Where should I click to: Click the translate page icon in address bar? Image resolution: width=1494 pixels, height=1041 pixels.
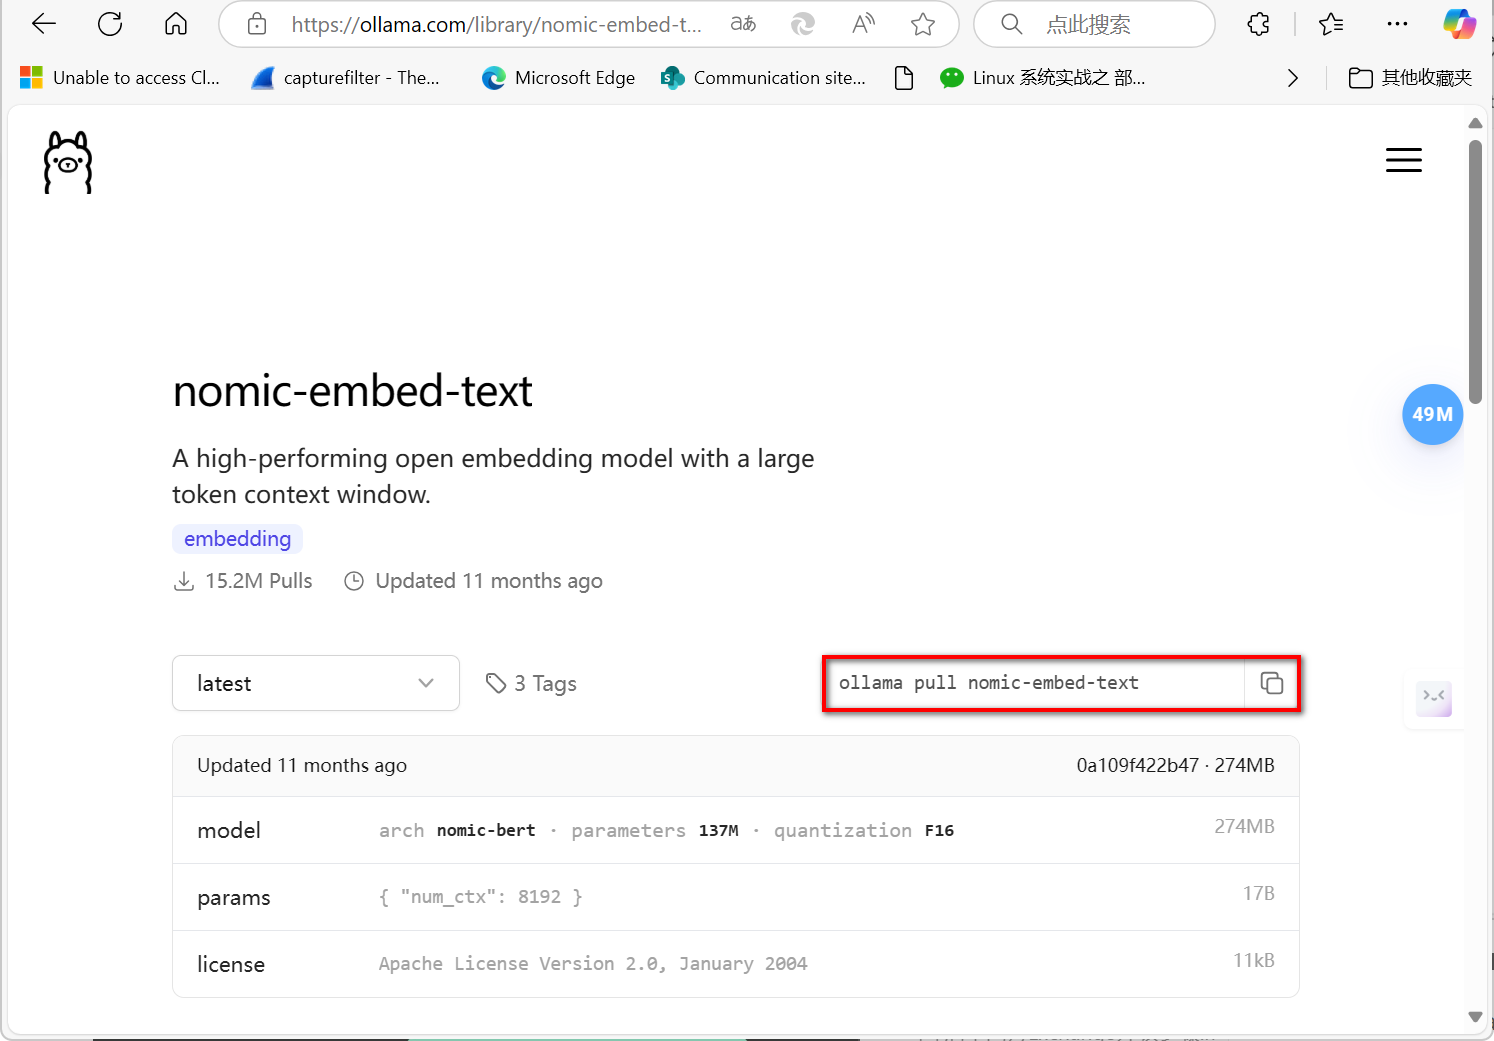743,24
